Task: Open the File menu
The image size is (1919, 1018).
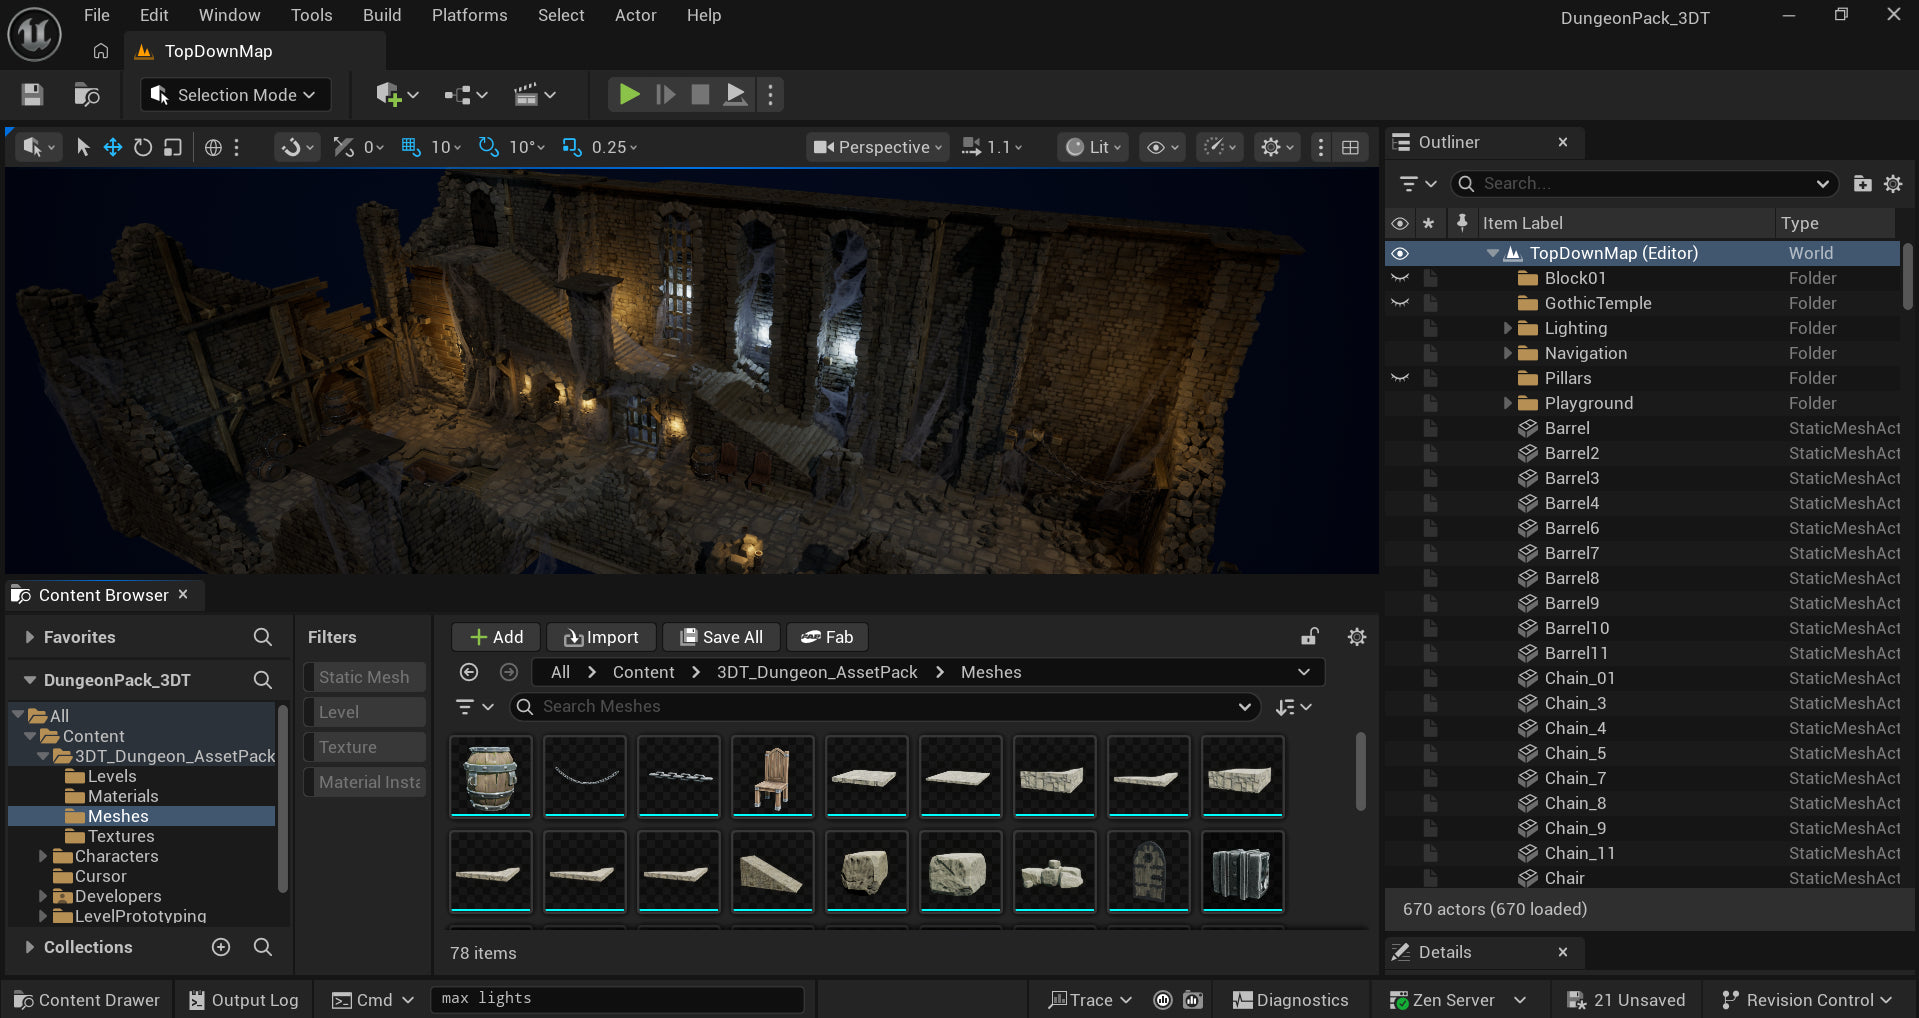Action: pos(97,15)
